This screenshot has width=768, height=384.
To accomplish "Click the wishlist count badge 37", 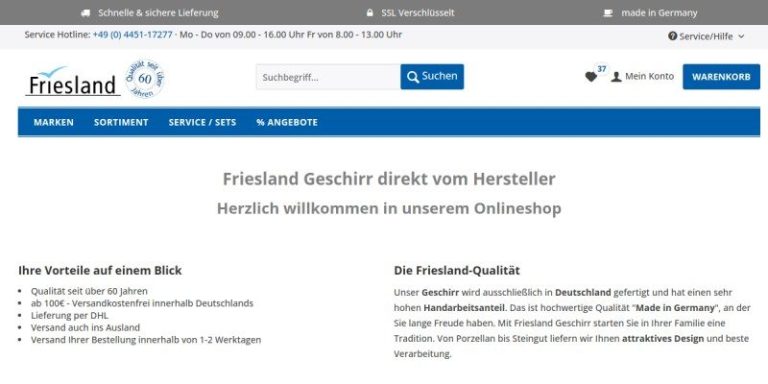I will pos(601,69).
